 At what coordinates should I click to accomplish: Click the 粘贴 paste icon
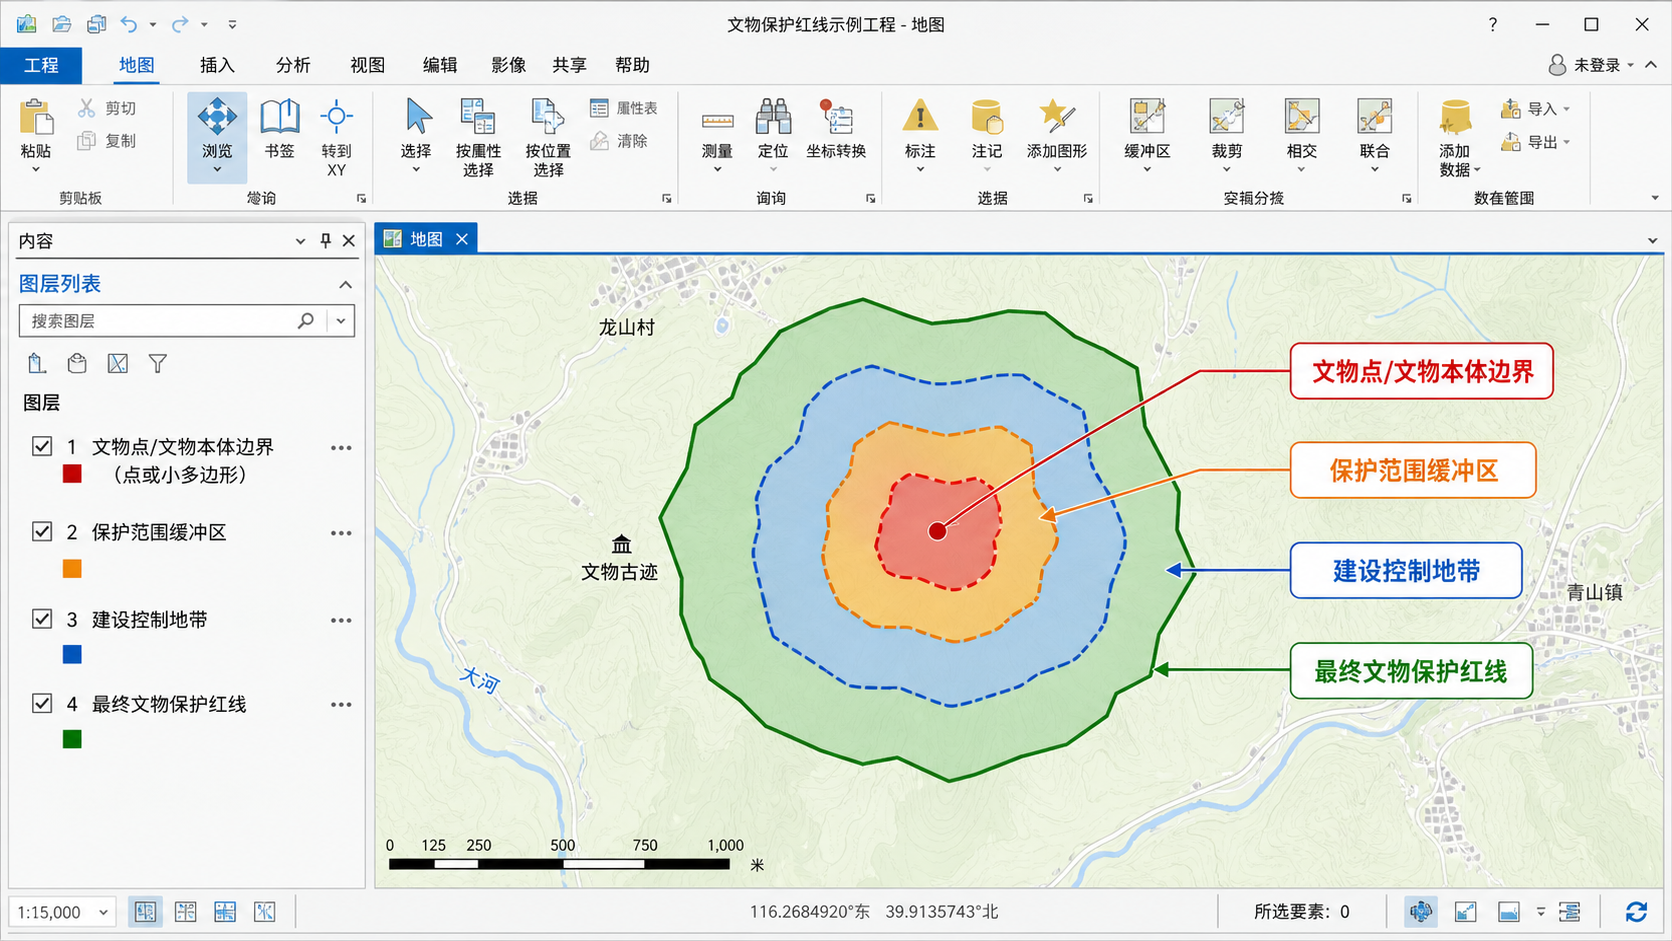point(36,117)
